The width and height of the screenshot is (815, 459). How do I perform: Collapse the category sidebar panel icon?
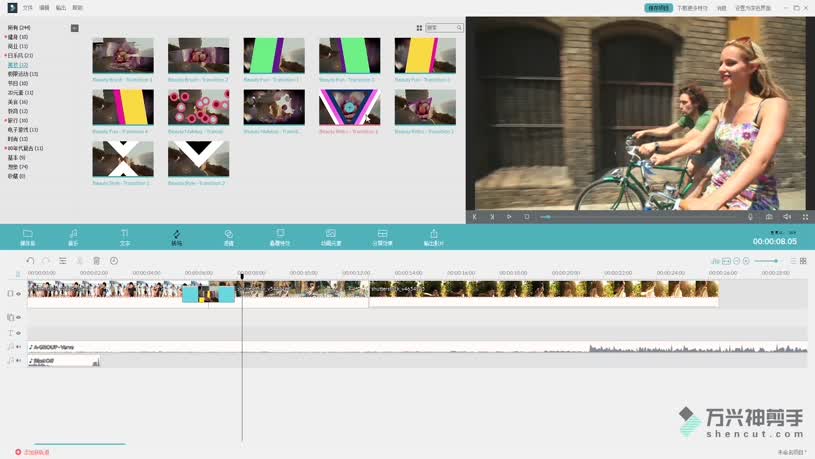(75, 28)
